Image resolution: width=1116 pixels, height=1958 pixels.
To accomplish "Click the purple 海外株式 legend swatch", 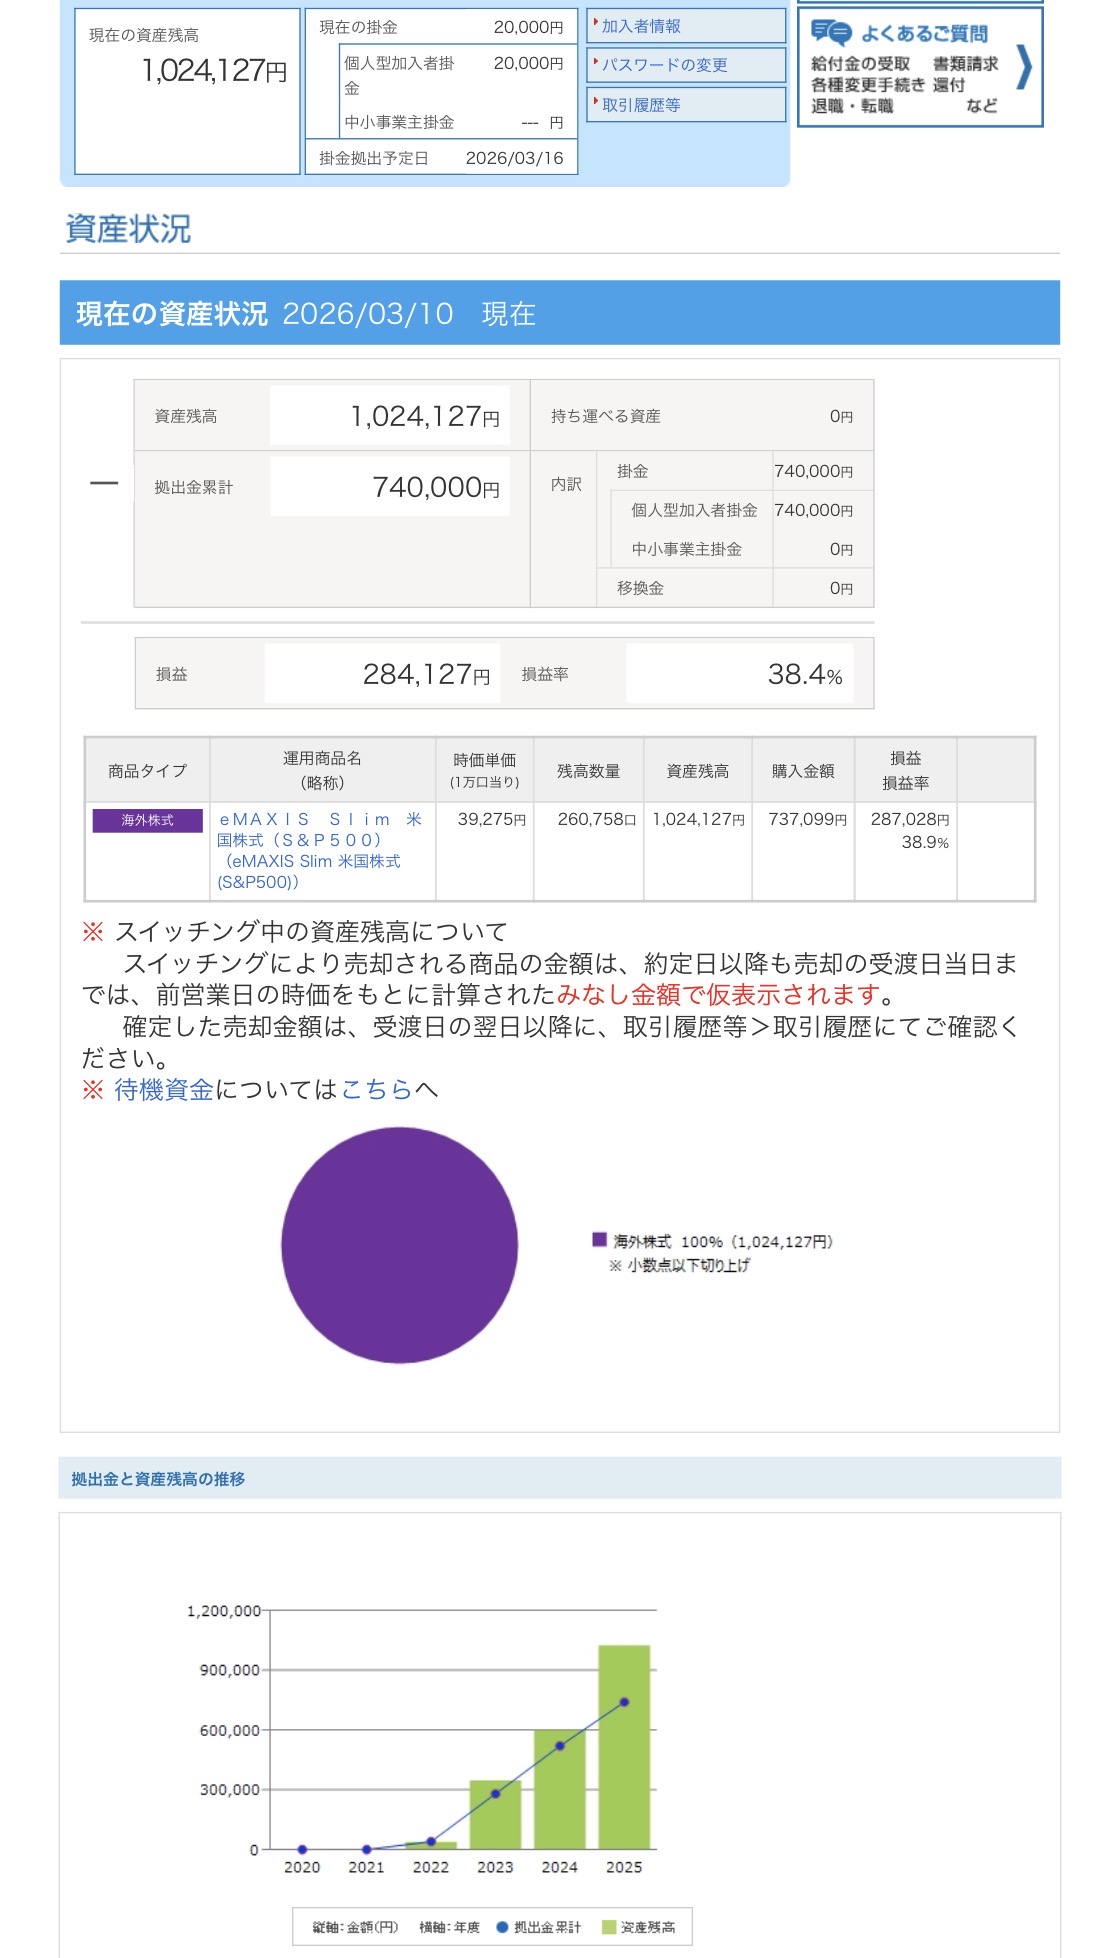I will point(600,1240).
